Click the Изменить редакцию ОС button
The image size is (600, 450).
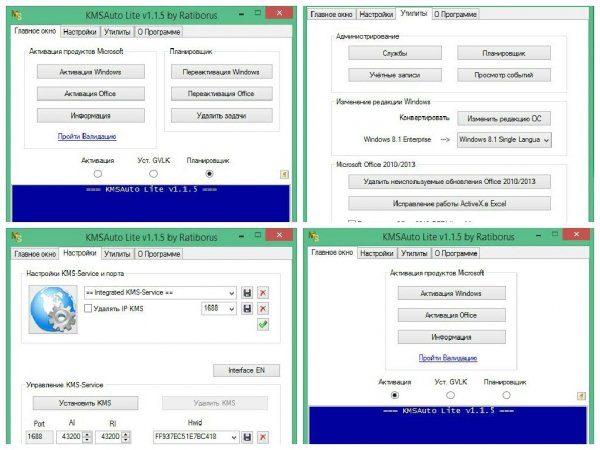[x=504, y=119]
